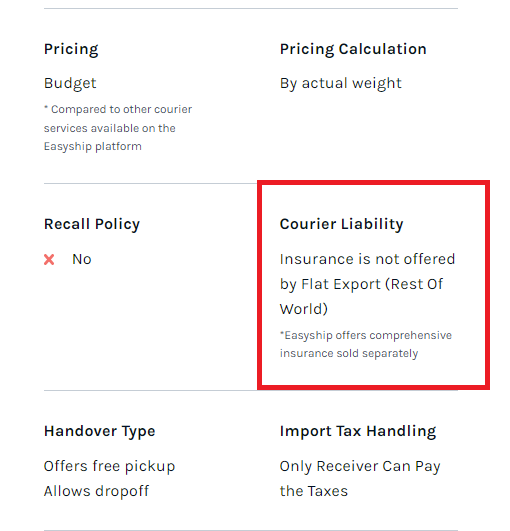
Task: Select the Recall Policy heading
Action: tap(92, 225)
